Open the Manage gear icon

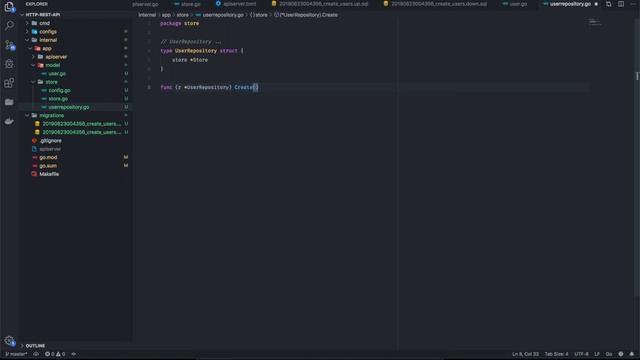click(x=9, y=341)
